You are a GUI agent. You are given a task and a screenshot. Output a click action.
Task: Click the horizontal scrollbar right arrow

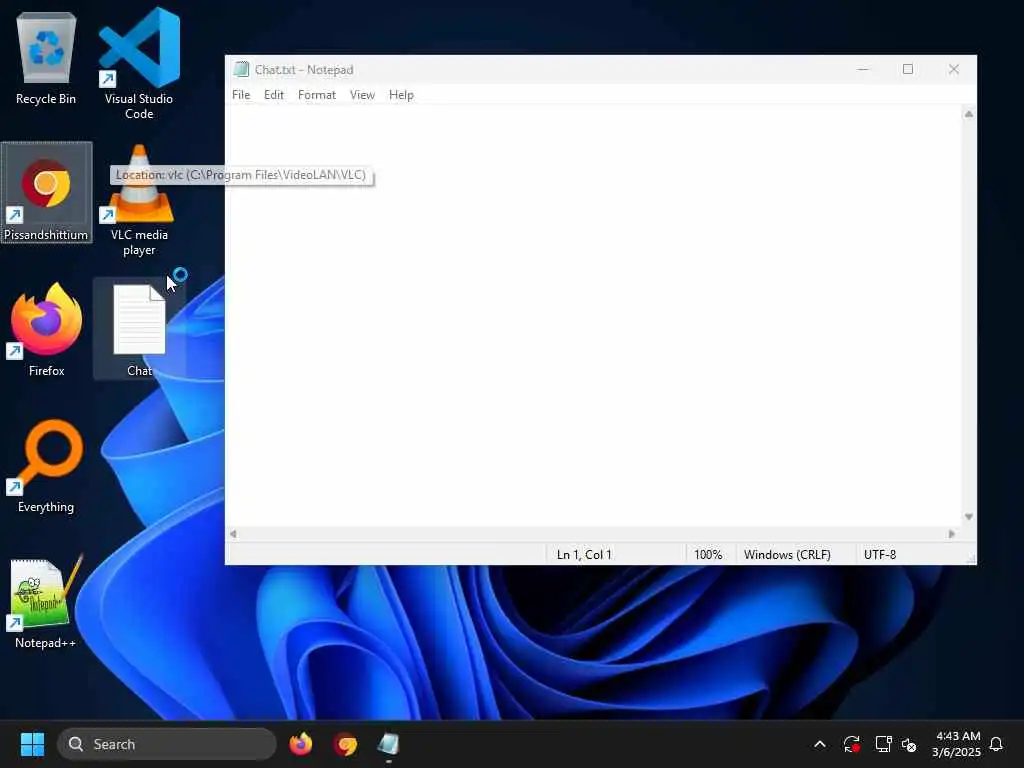952,534
